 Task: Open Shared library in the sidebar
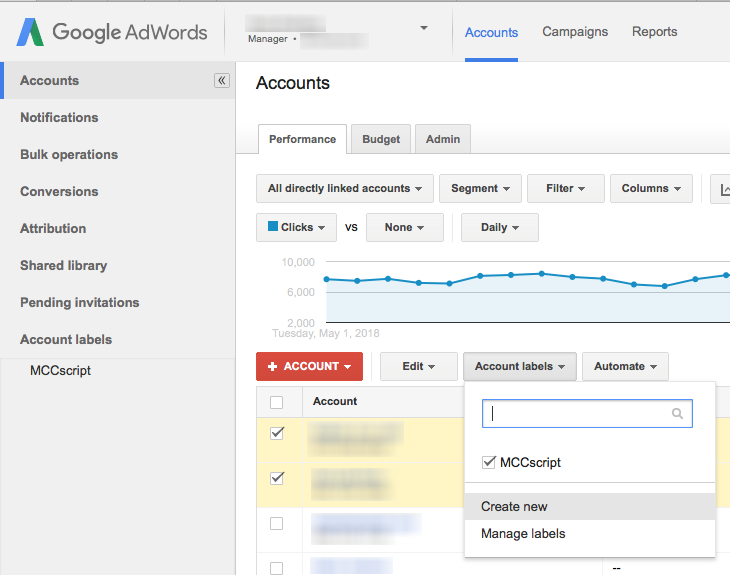coord(63,265)
